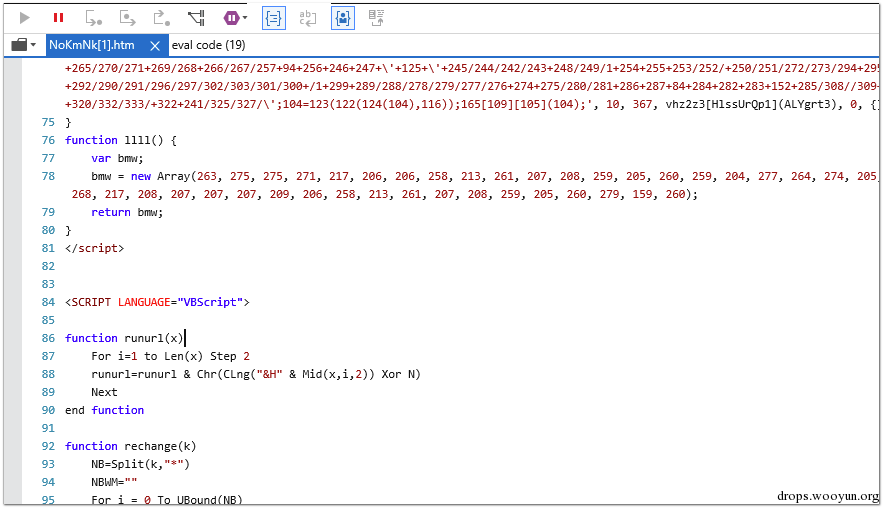Screen dimensions: 883x508
Task: Click the 'new Array(263' text on line 78
Action: pyautogui.click(x=174, y=176)
